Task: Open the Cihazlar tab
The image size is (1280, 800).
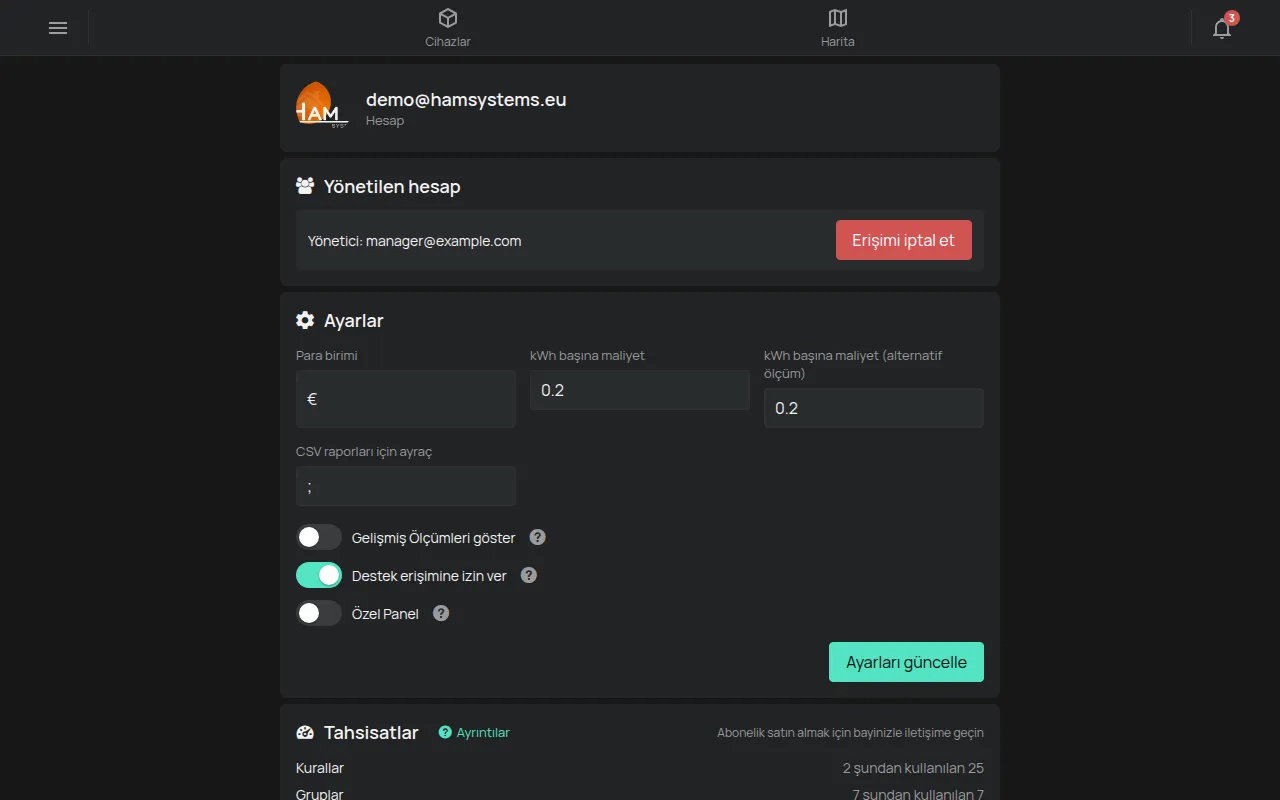Action: [x=448, y=28]
